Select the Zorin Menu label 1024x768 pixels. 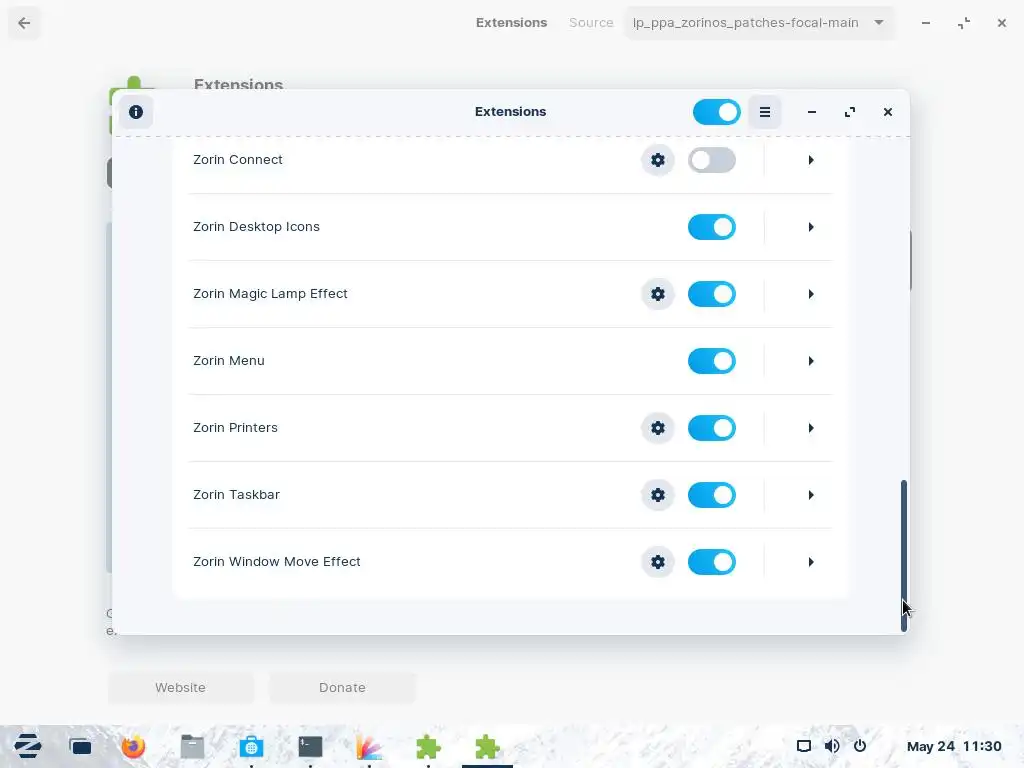point(229,360)
